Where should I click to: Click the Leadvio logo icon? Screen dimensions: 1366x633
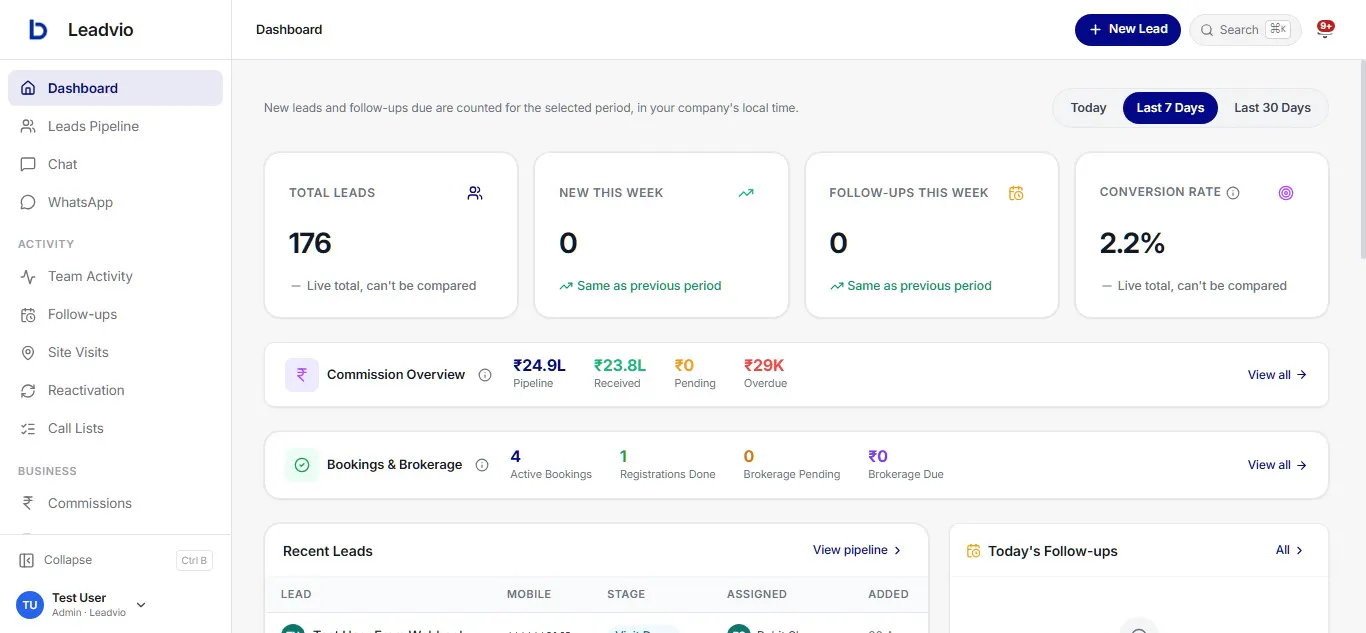coord(38,30)
